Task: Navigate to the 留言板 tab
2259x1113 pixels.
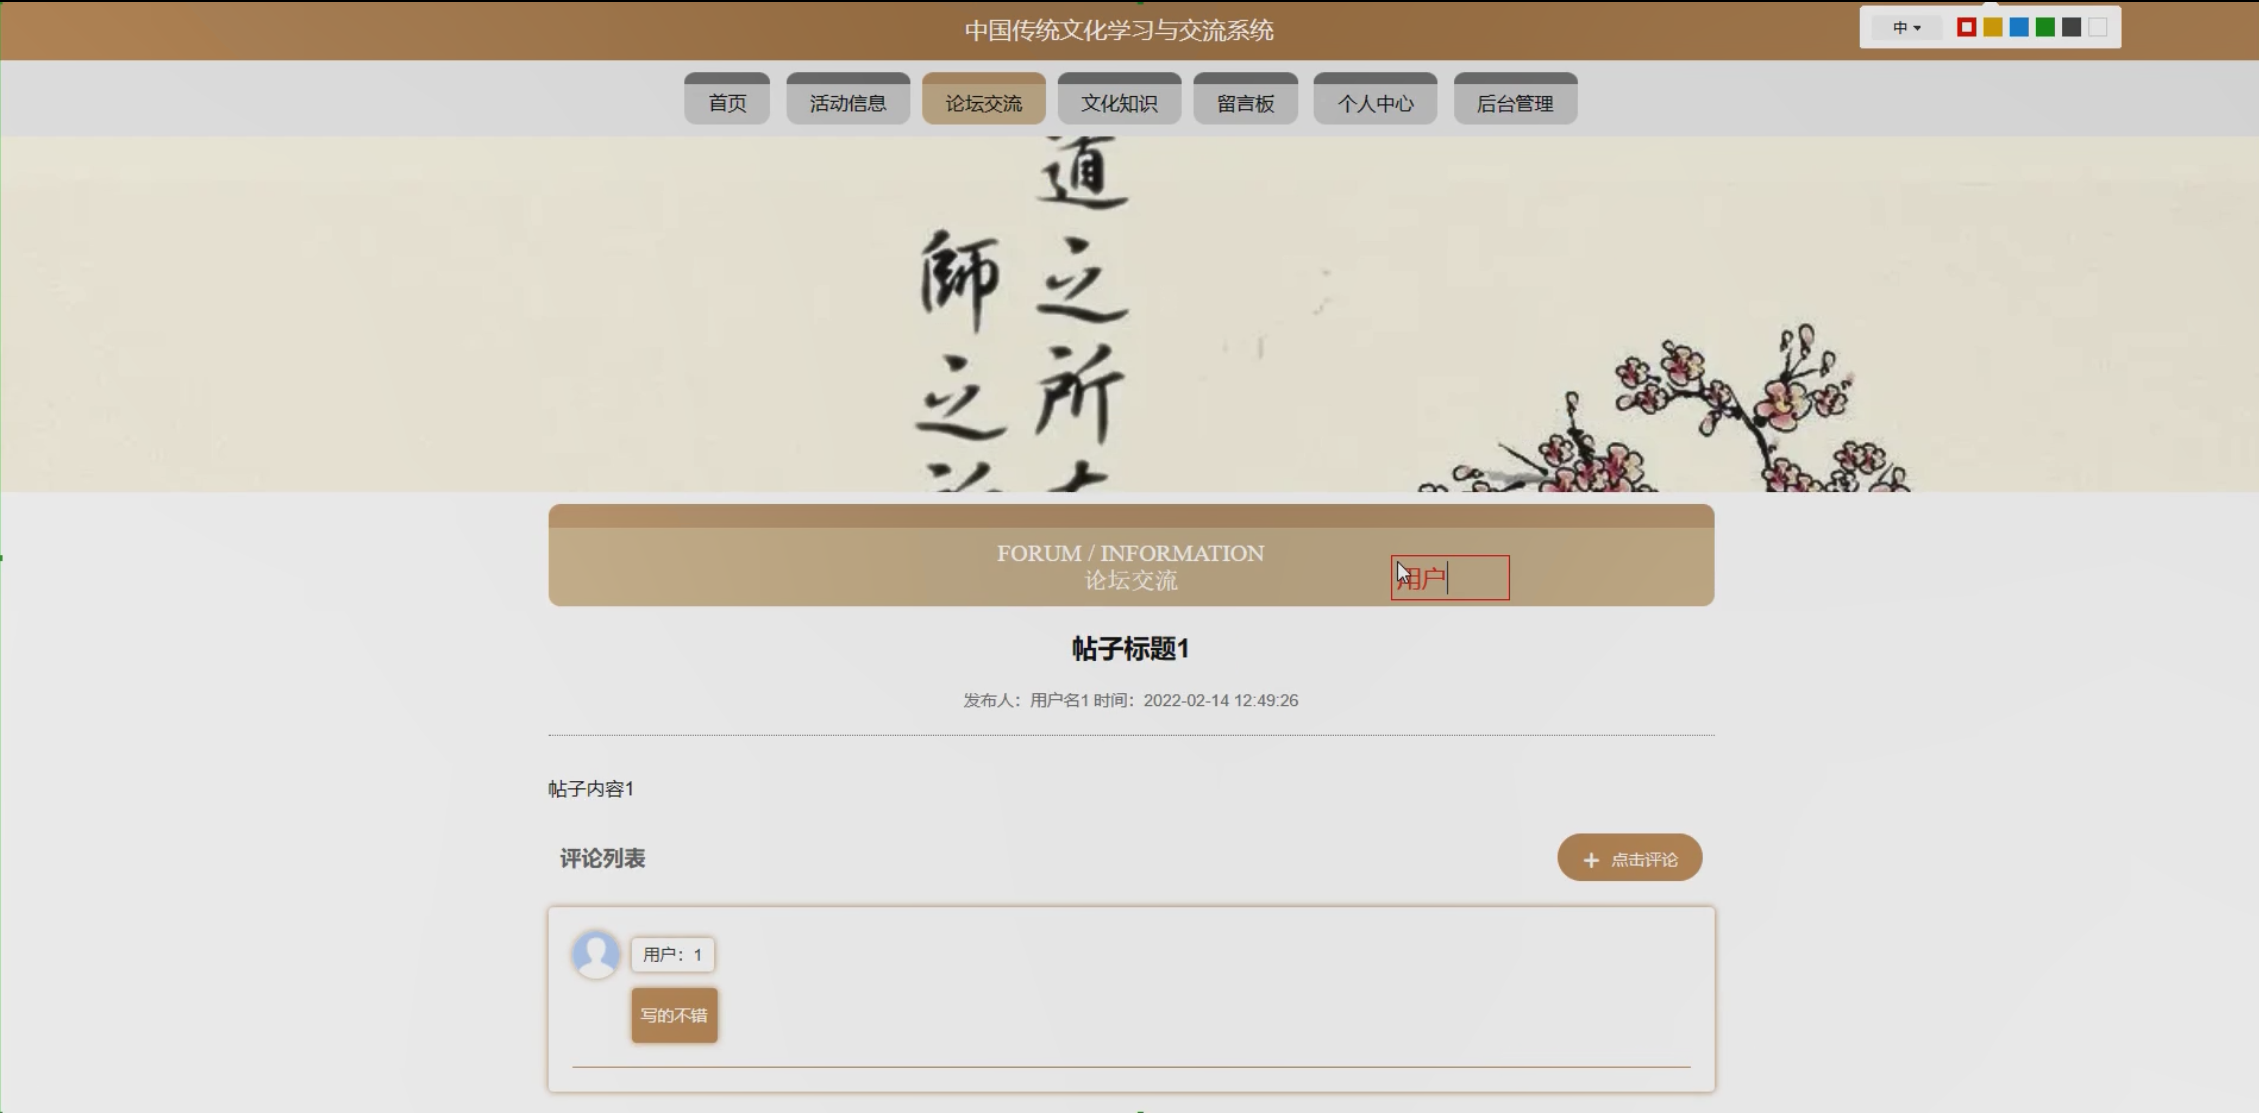Action: click(1246, 101)
